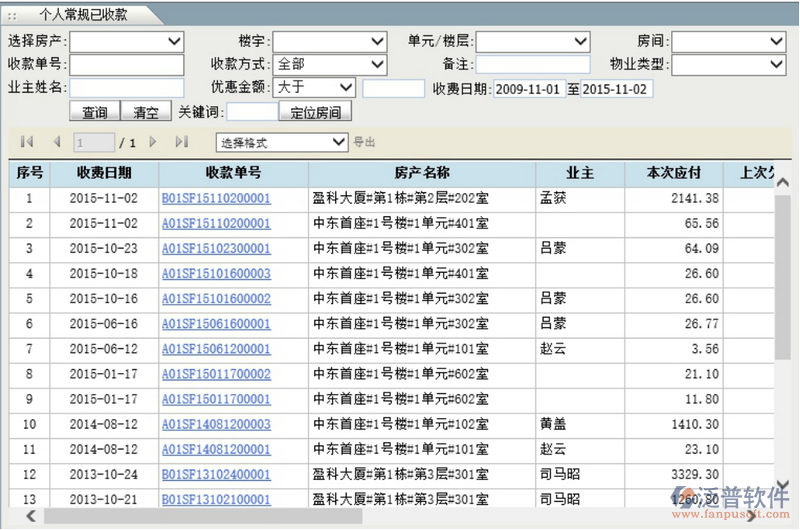The image size is (800, 530).
Task: Click the 导出 export icon
Action: (364, 143)
